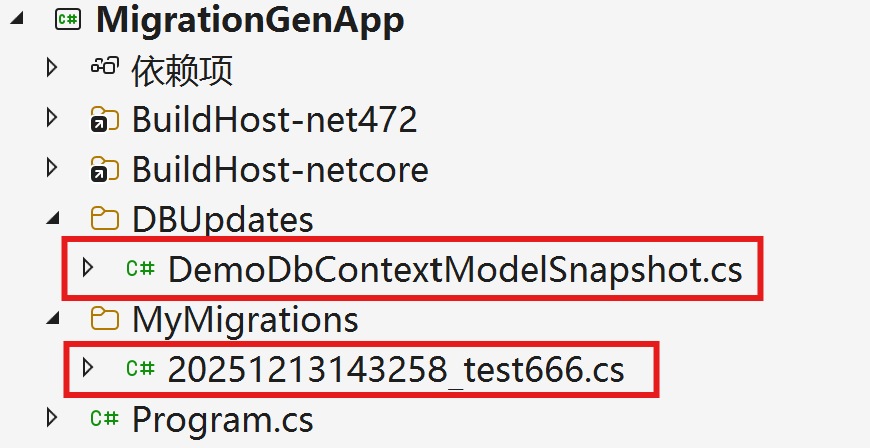This screenshot has width=870, height=448.
Task: Expand the 依赖项 node
Action: tap(53, 68)
